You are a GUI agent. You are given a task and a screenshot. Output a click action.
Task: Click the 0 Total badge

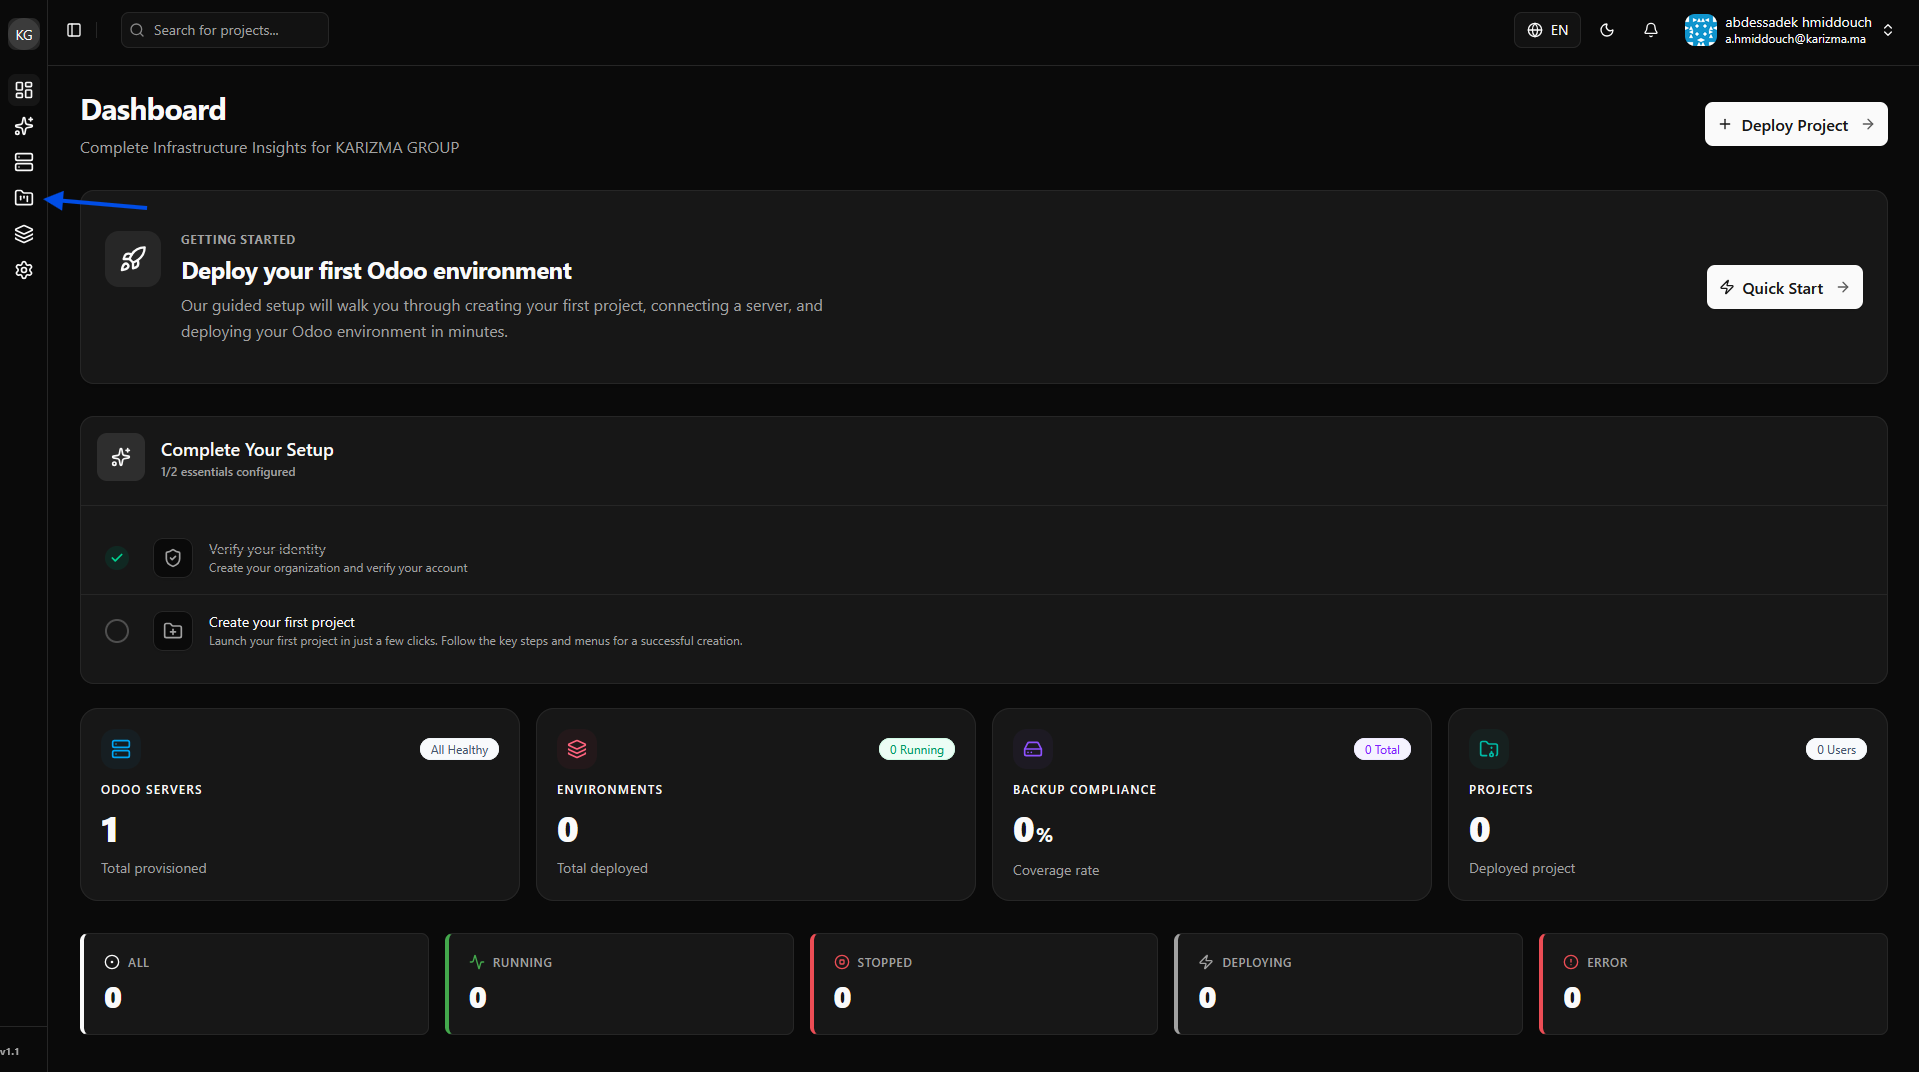[1382, 749]
